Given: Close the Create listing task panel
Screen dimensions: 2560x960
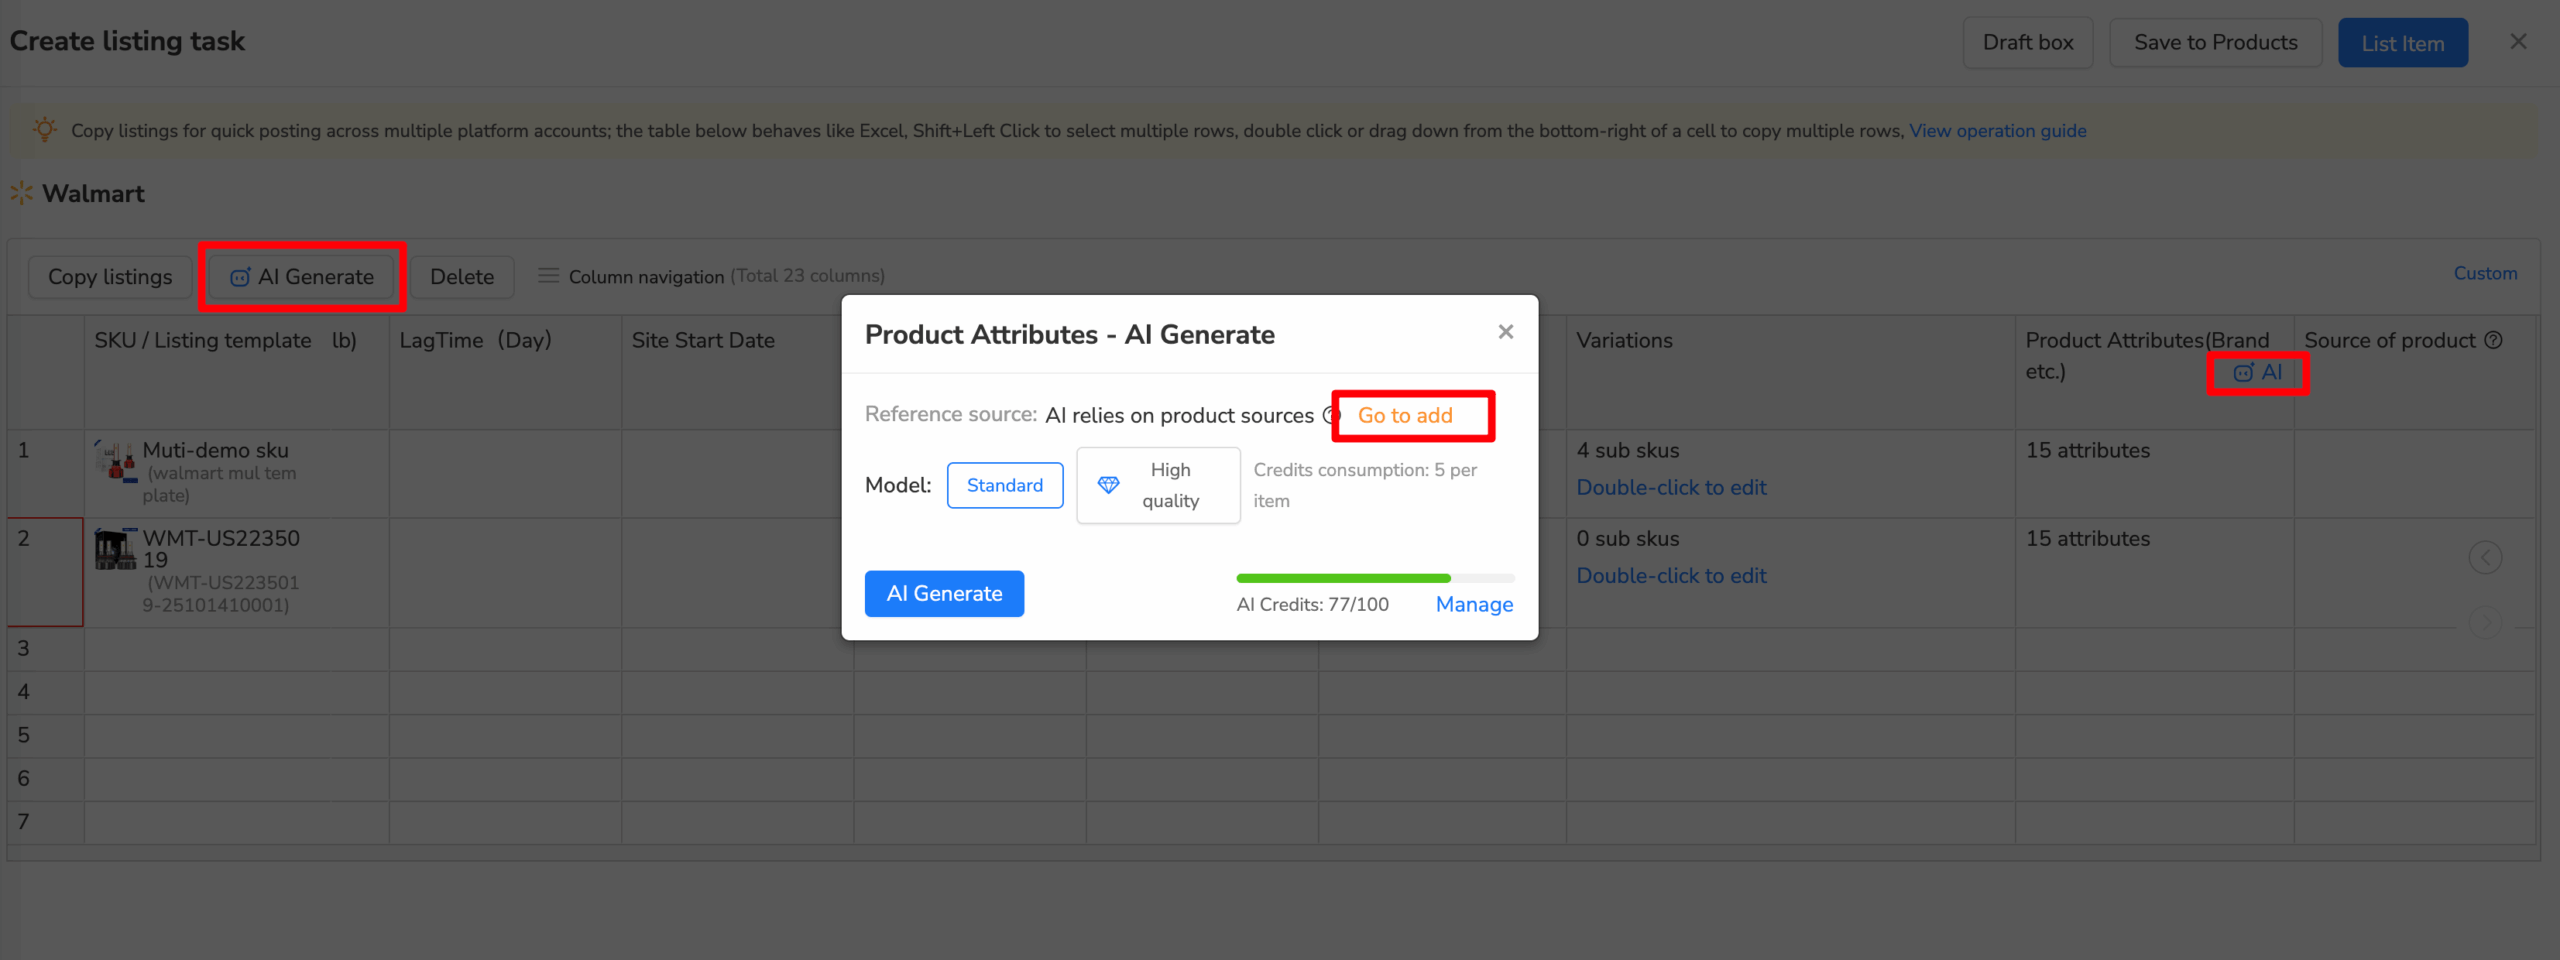Looking at the screenshot, I should click(2518, 41).
